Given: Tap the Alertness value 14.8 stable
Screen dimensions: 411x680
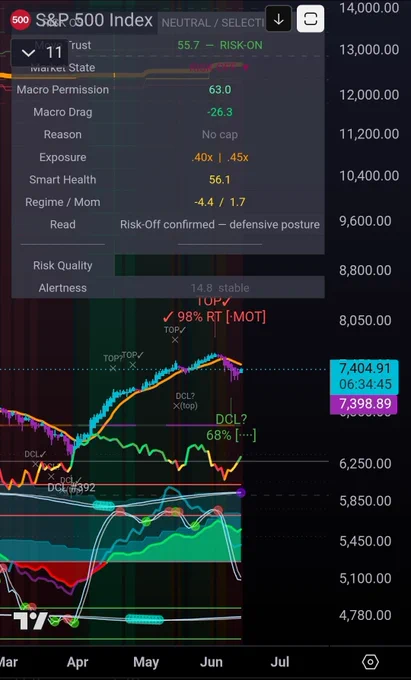Looking at the screenshot, I should click(220, 288).
